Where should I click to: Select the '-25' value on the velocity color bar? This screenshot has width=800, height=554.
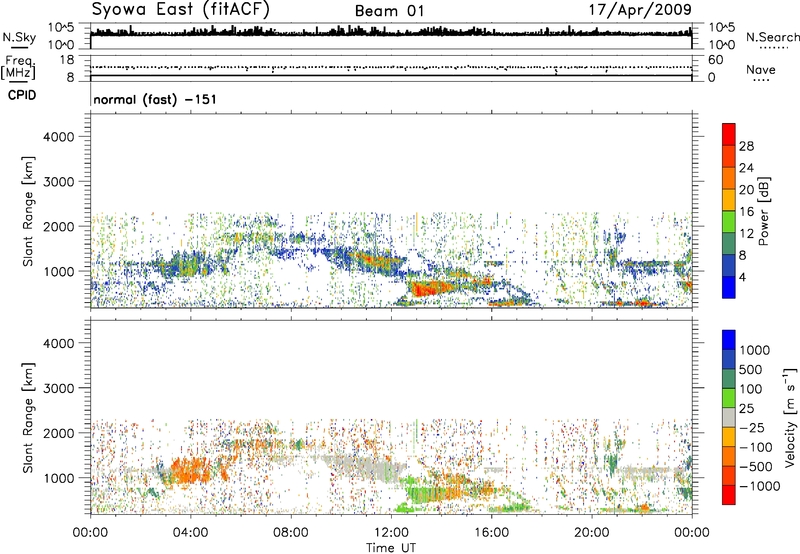754,428
